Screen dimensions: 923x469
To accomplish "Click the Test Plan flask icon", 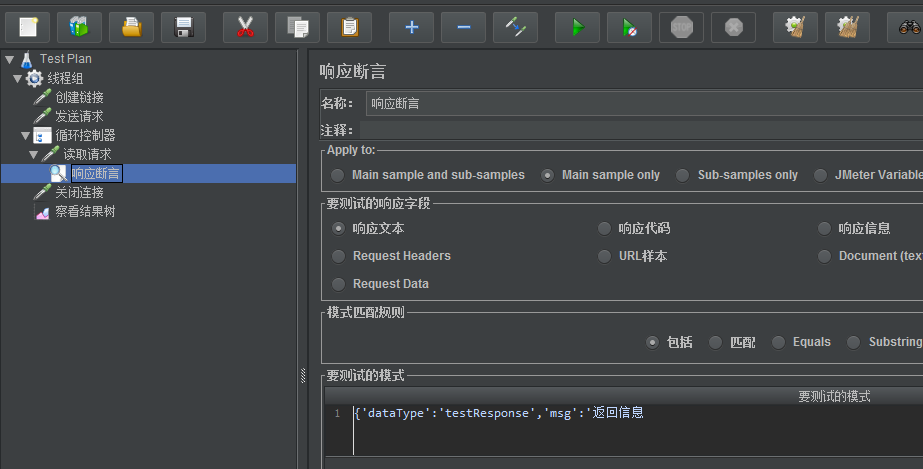I will 26,59.
